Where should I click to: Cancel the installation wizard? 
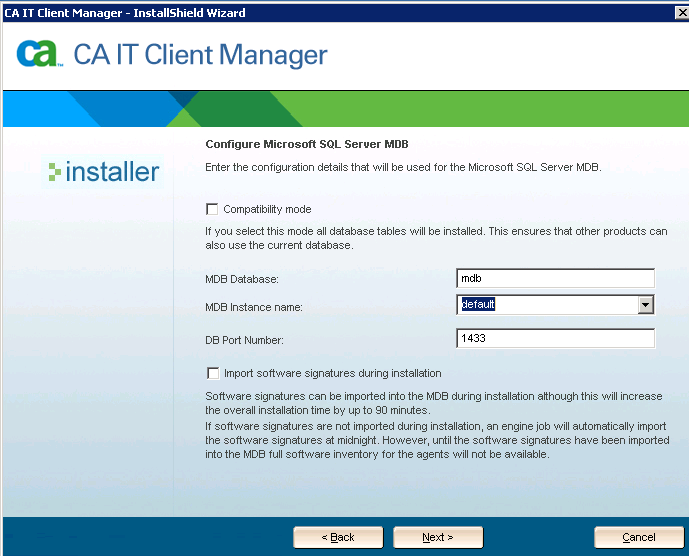(x=639, y=537)
